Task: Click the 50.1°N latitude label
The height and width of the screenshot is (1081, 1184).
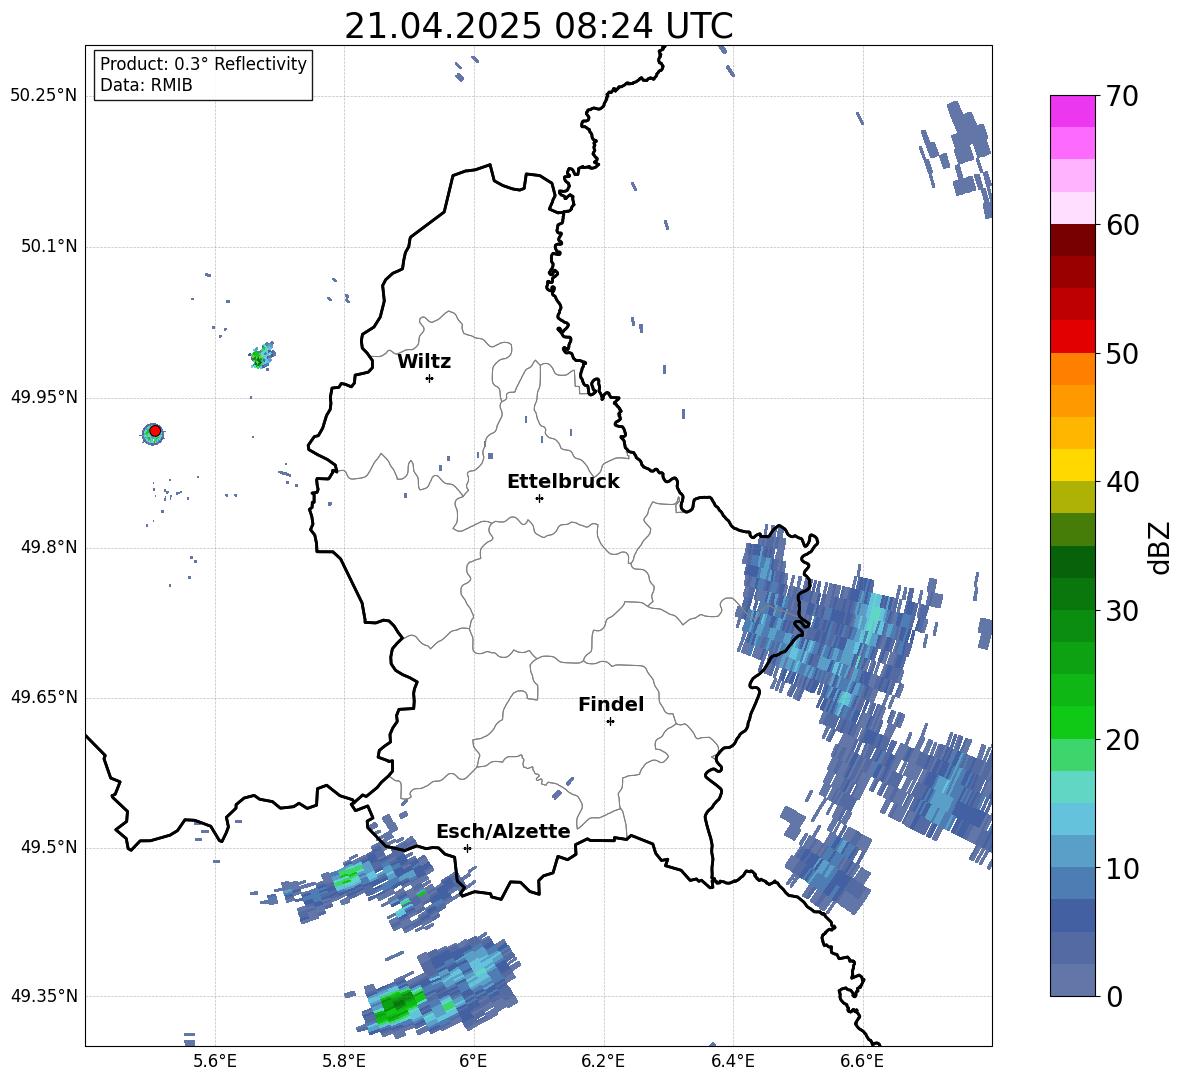Action: (x=49, y=246)
